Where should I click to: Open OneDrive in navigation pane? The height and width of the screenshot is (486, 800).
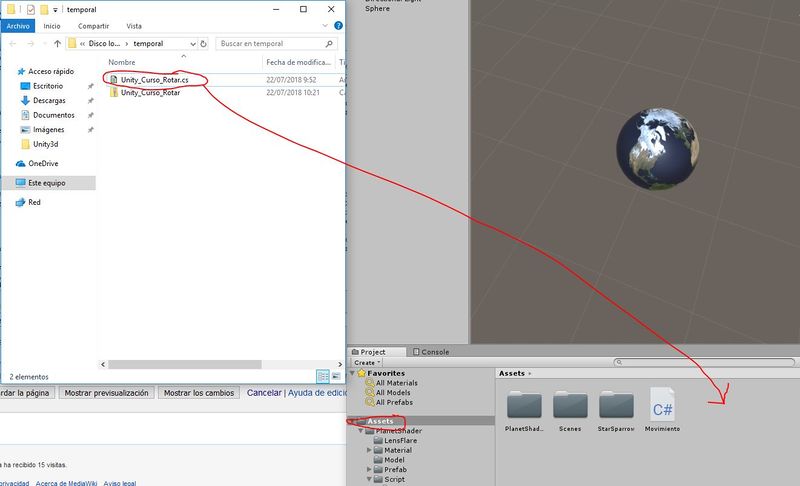point(43,163)
